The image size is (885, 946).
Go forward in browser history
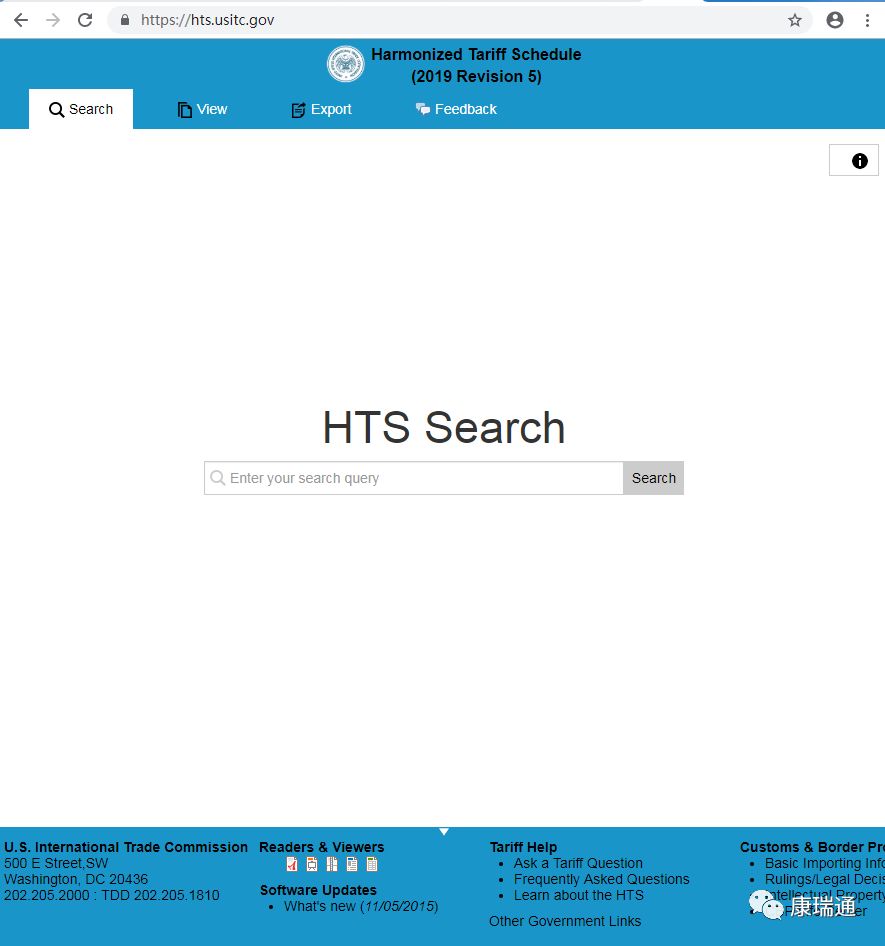[53, 20]
